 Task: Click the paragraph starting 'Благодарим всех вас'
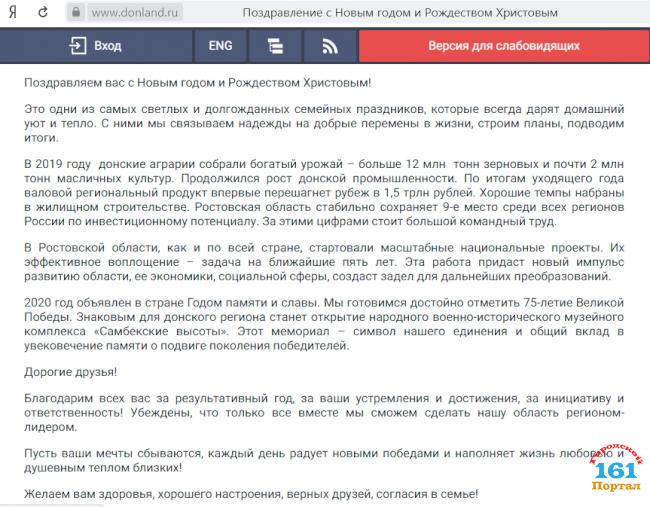[324, 412]
